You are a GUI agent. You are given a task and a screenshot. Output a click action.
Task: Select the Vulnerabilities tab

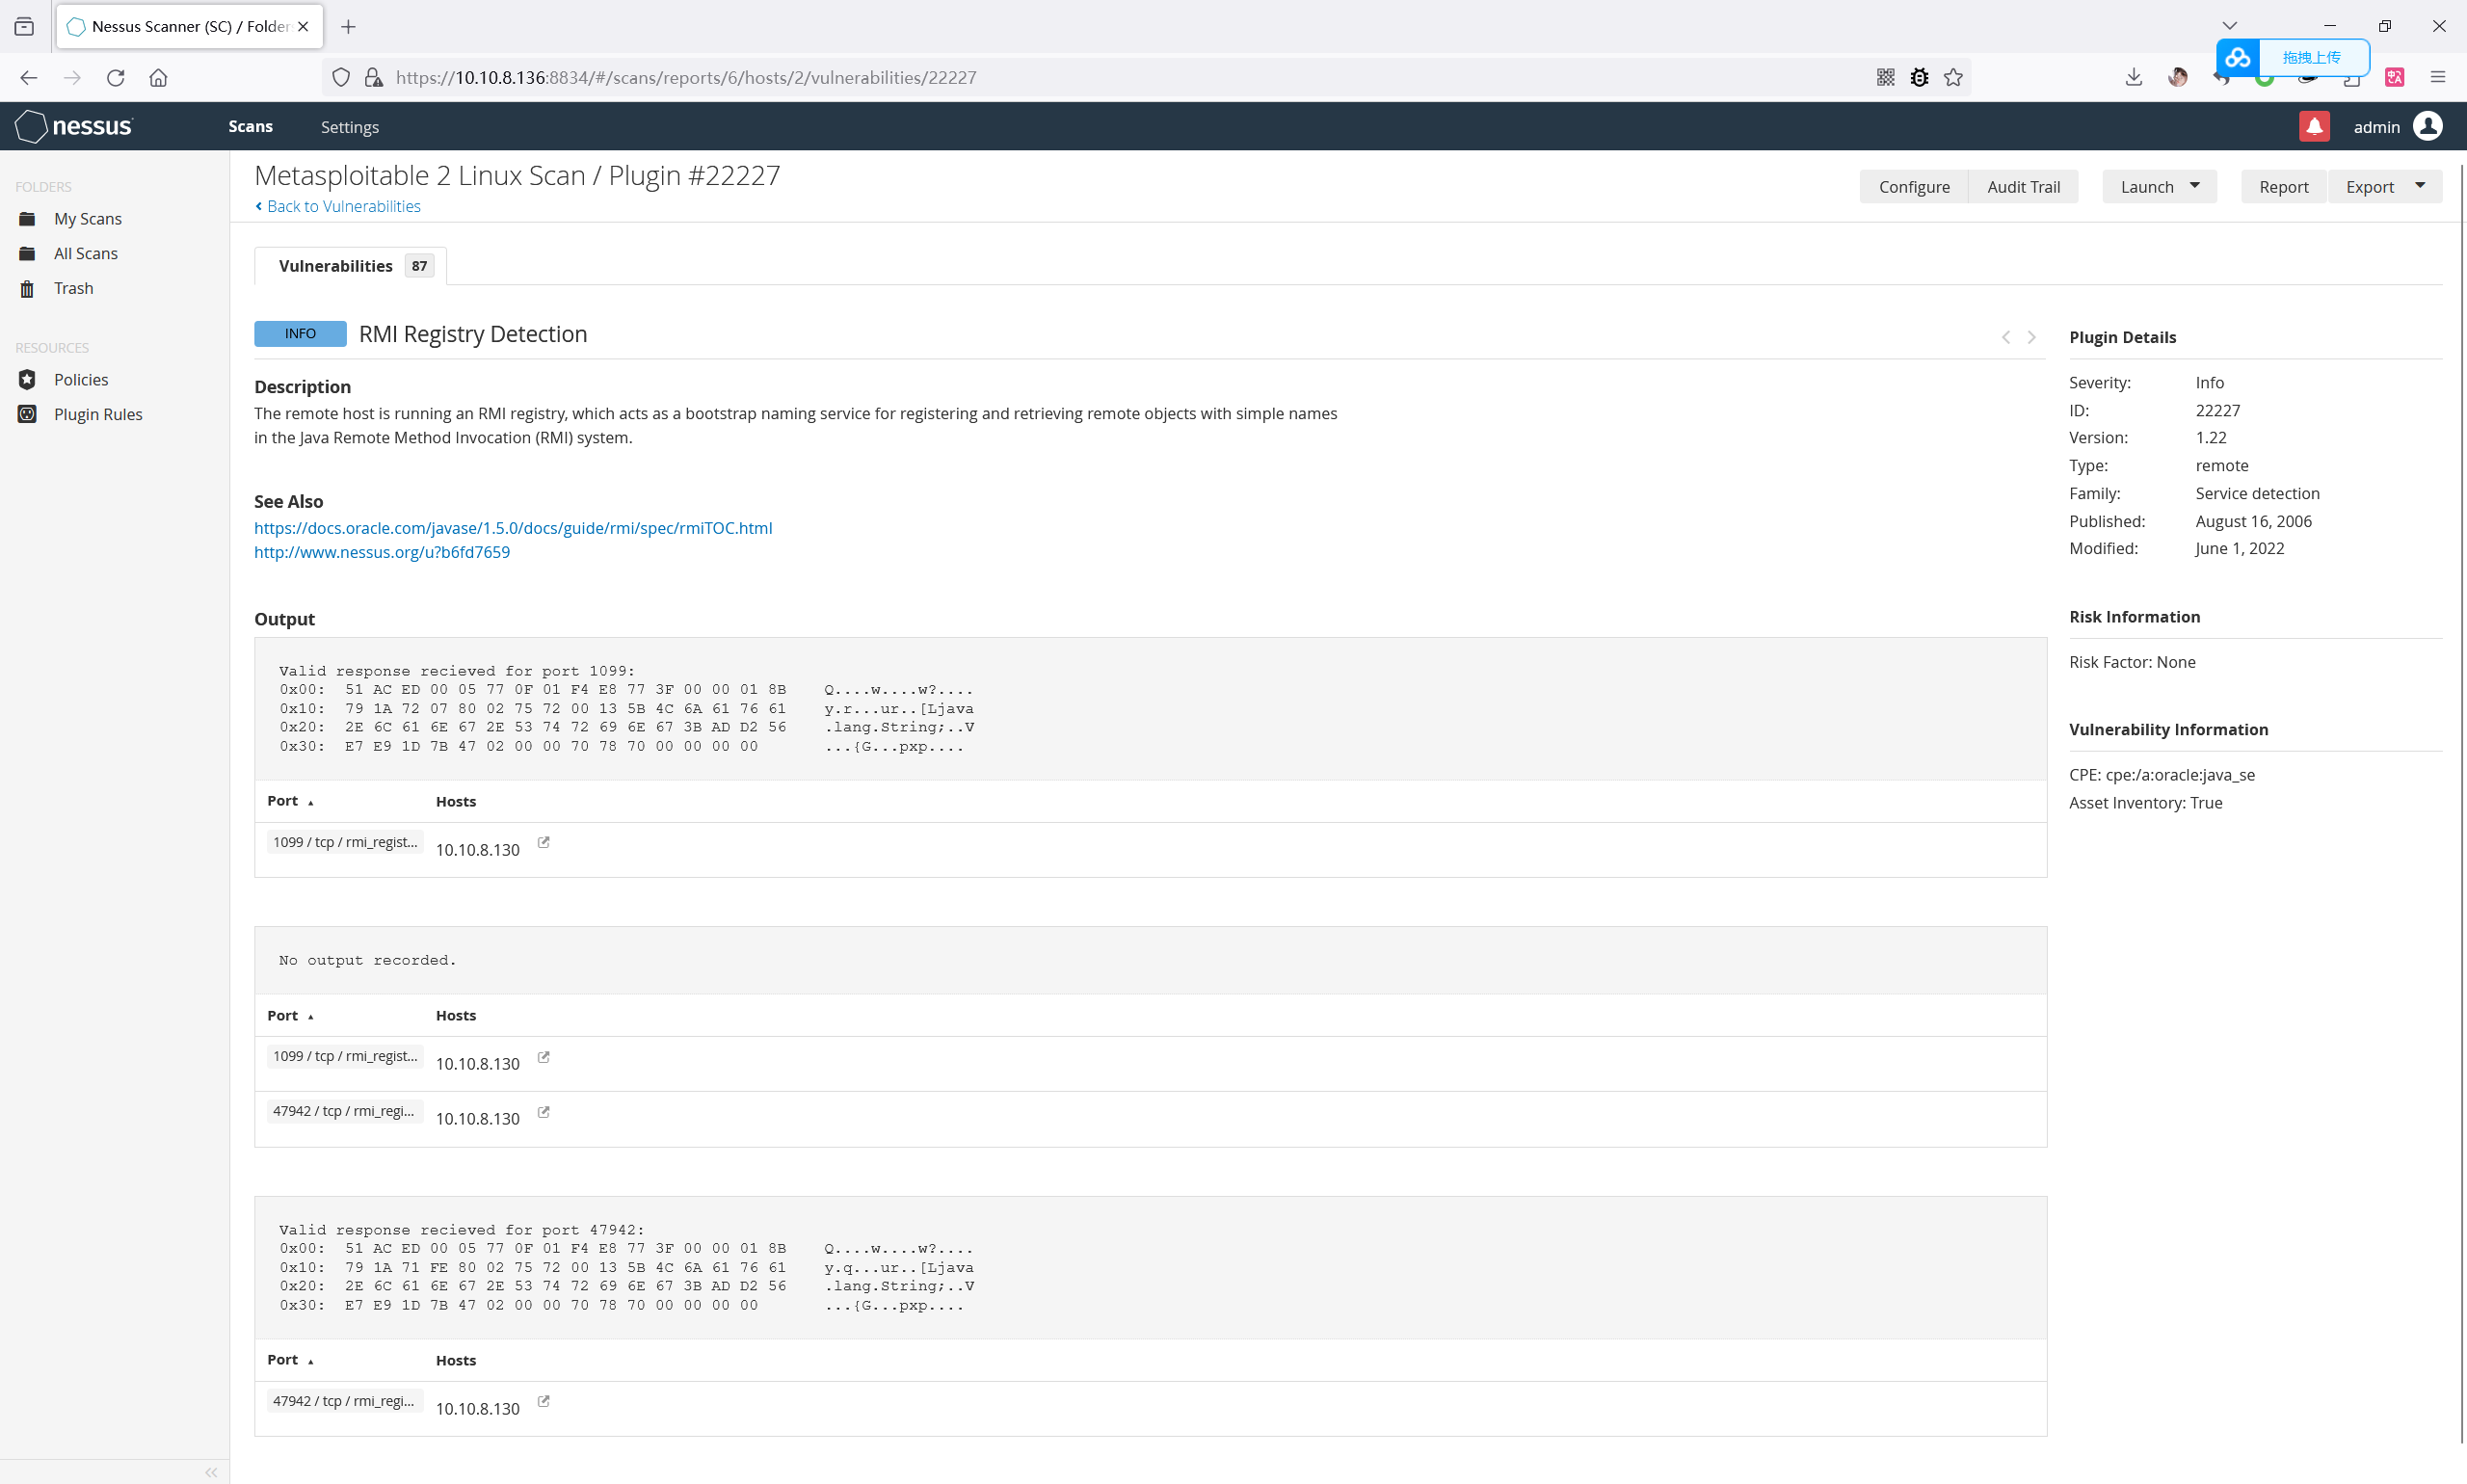(350, 266)
